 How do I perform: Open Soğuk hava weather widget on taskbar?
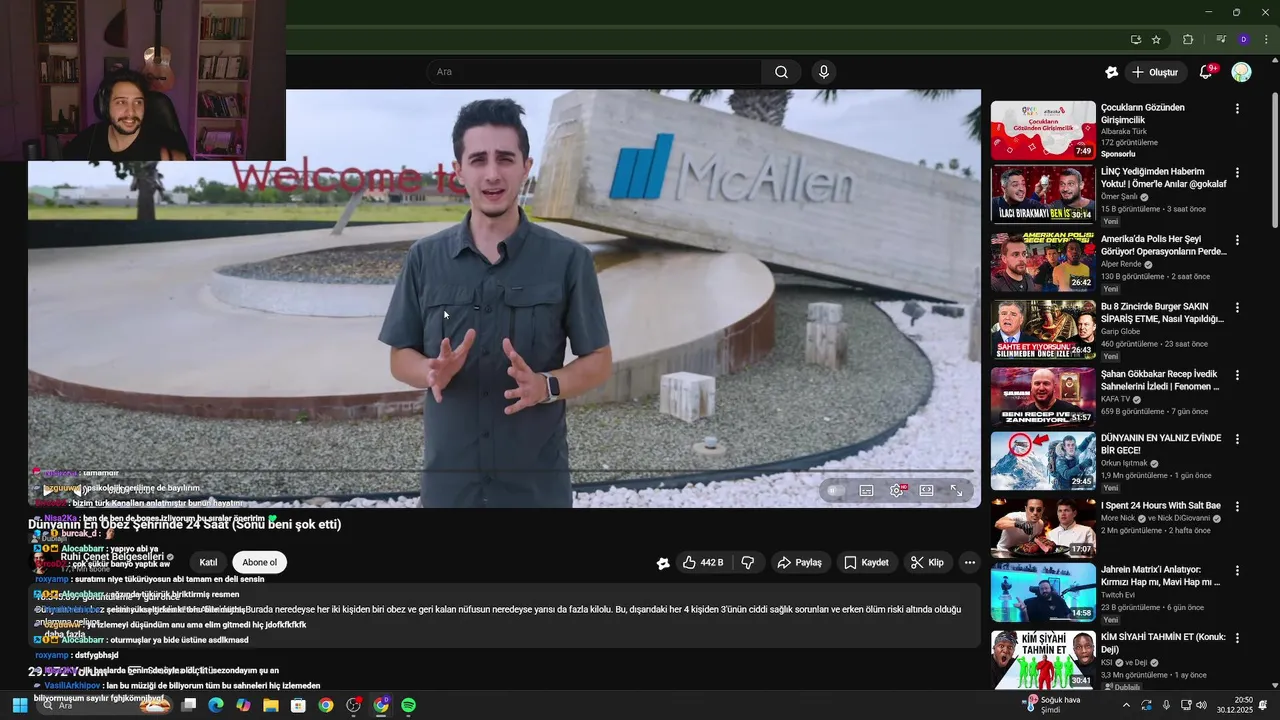tap(1051, 705)
